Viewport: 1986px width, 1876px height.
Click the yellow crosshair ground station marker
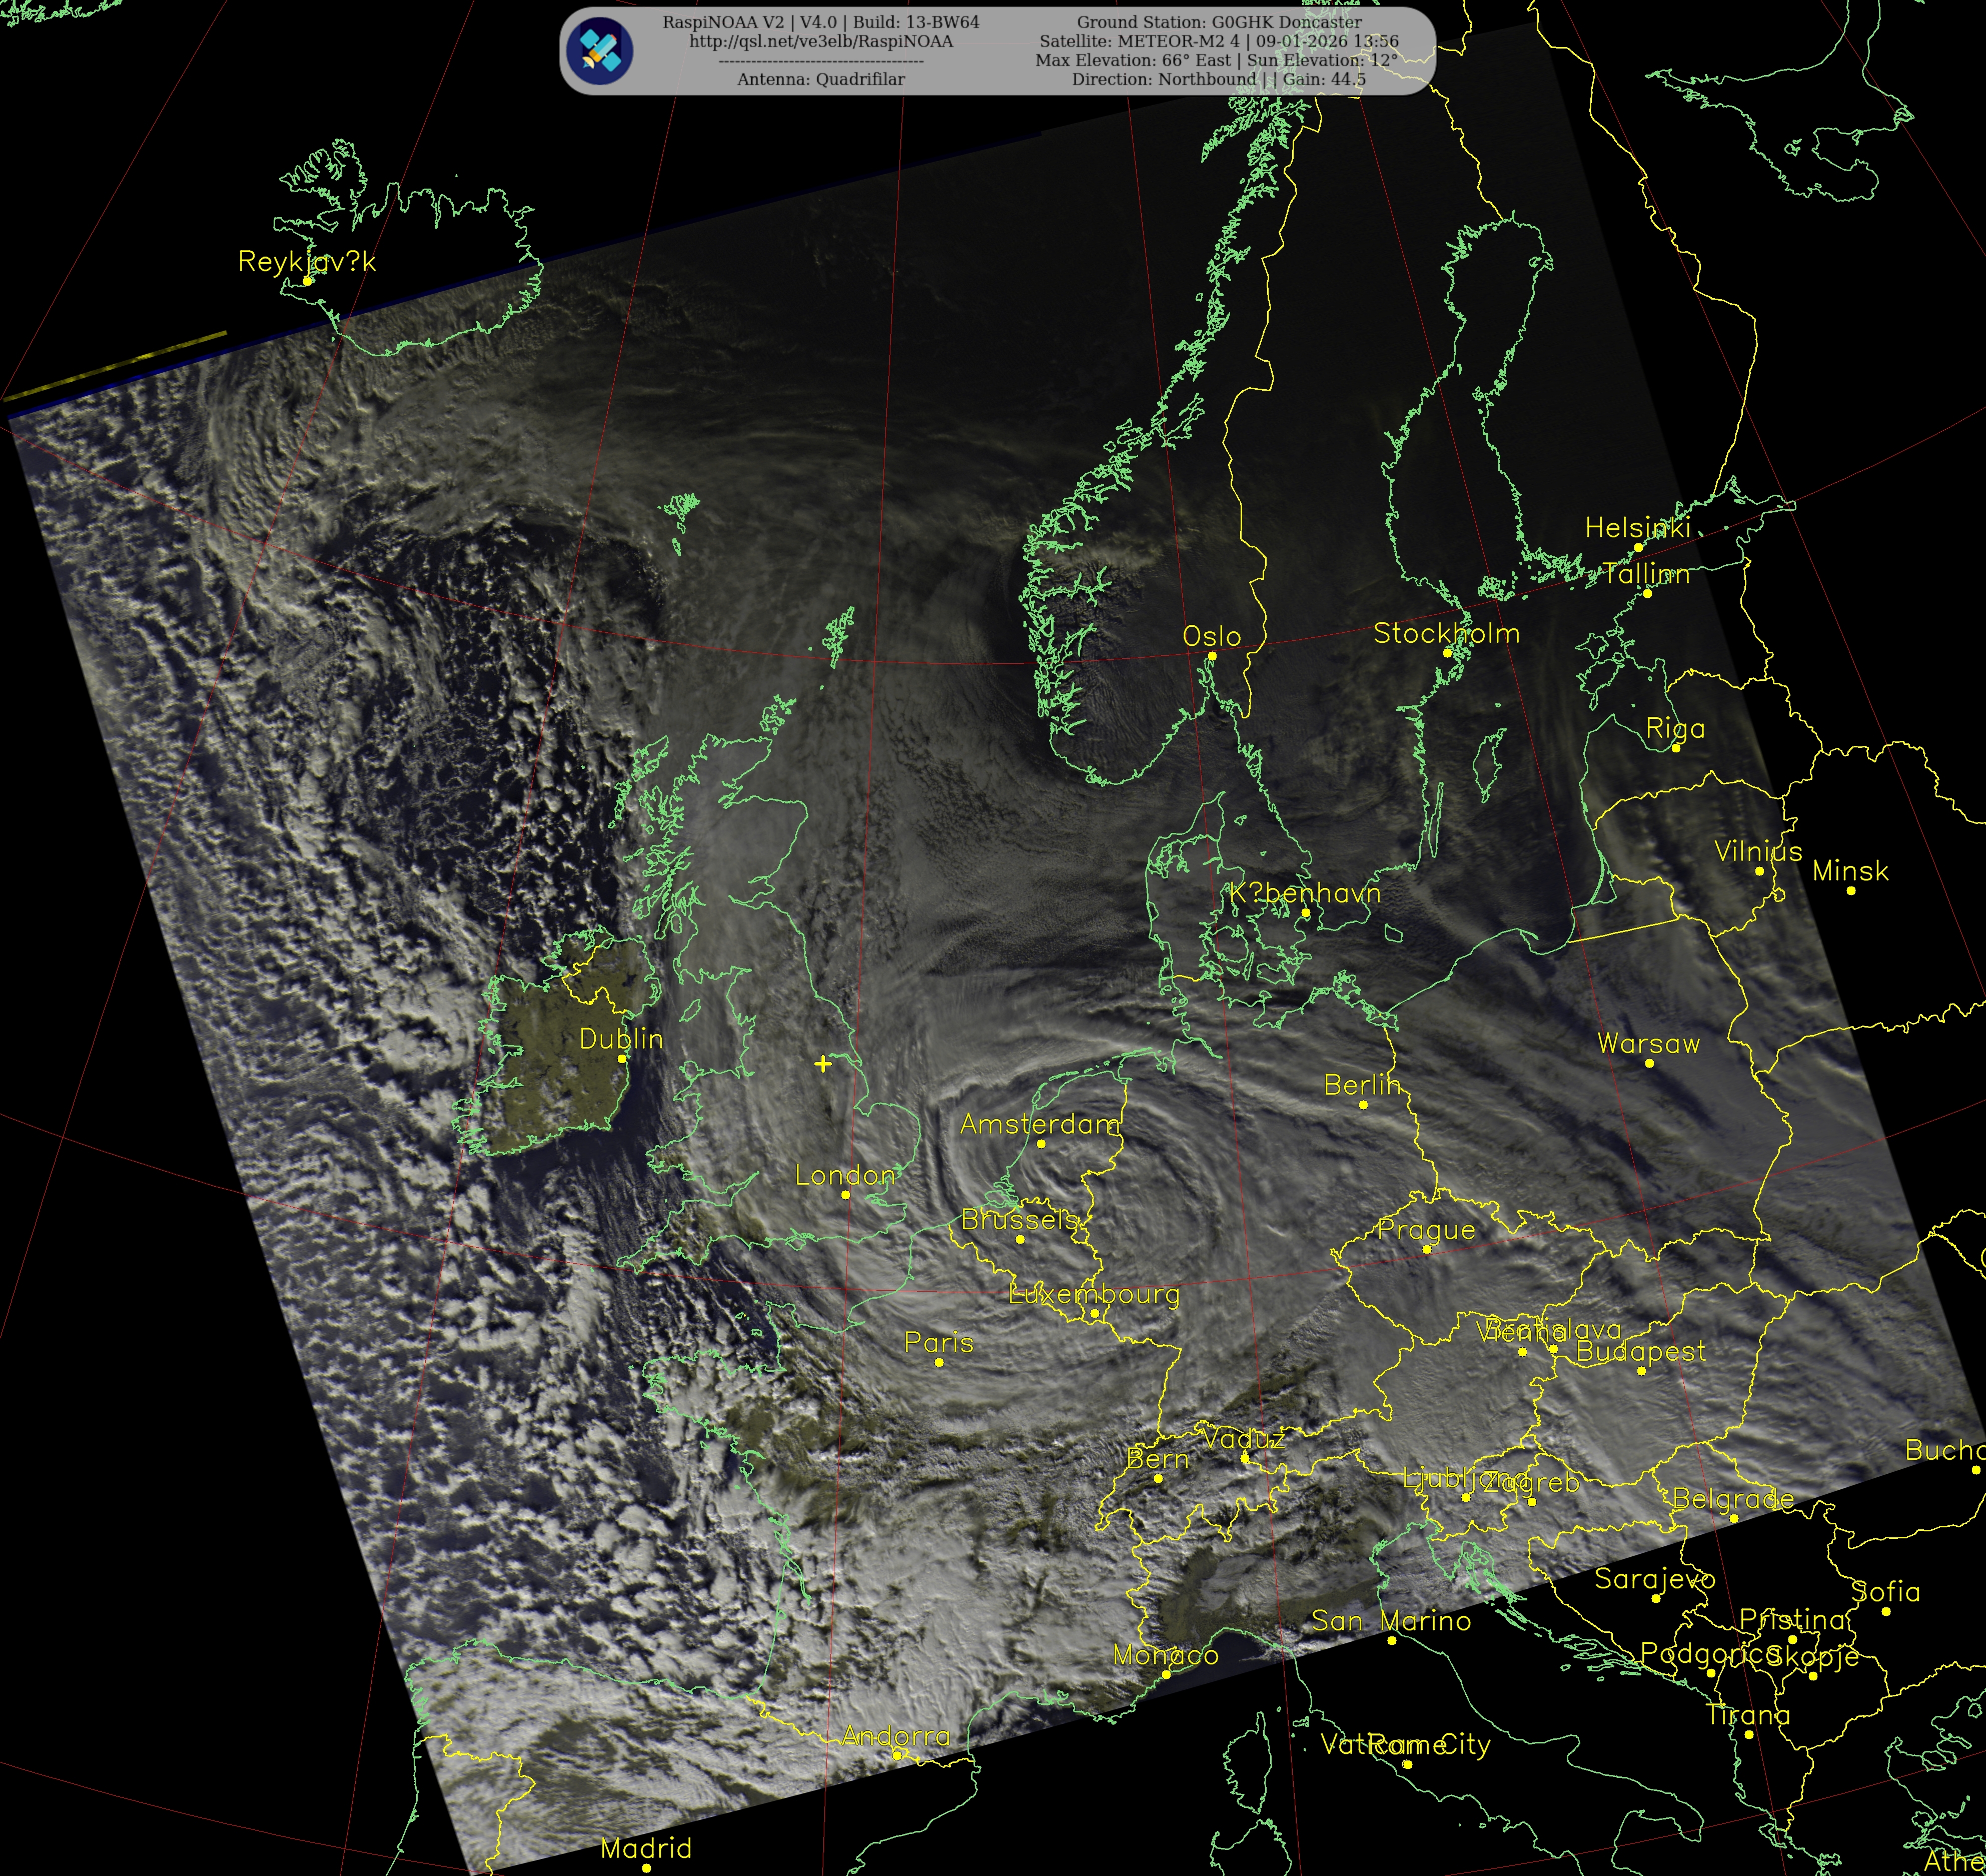pyautogui.click(x=822, y=1064)
